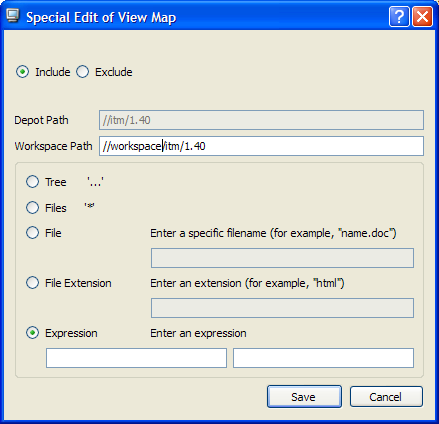
Task: Click the file extension input box
Action: pos(282,308)
